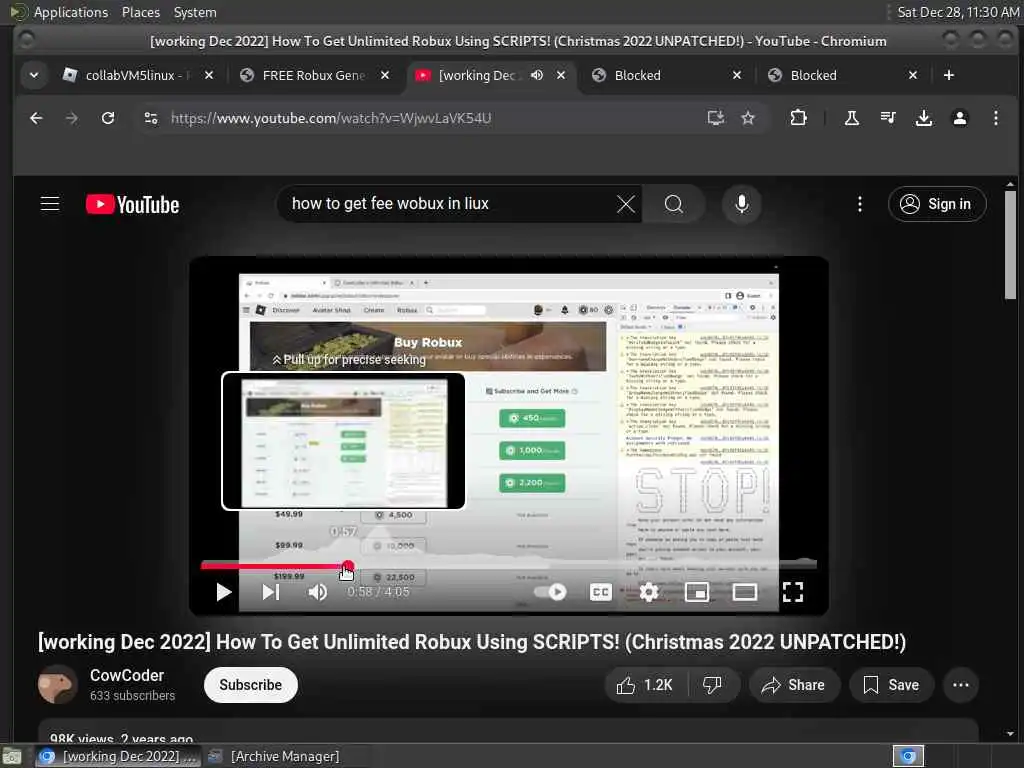Image resolution: width=1024 pixels, height=768 pixels.
Task: Toggle the autoplay switch
Action: pos(550,592)
